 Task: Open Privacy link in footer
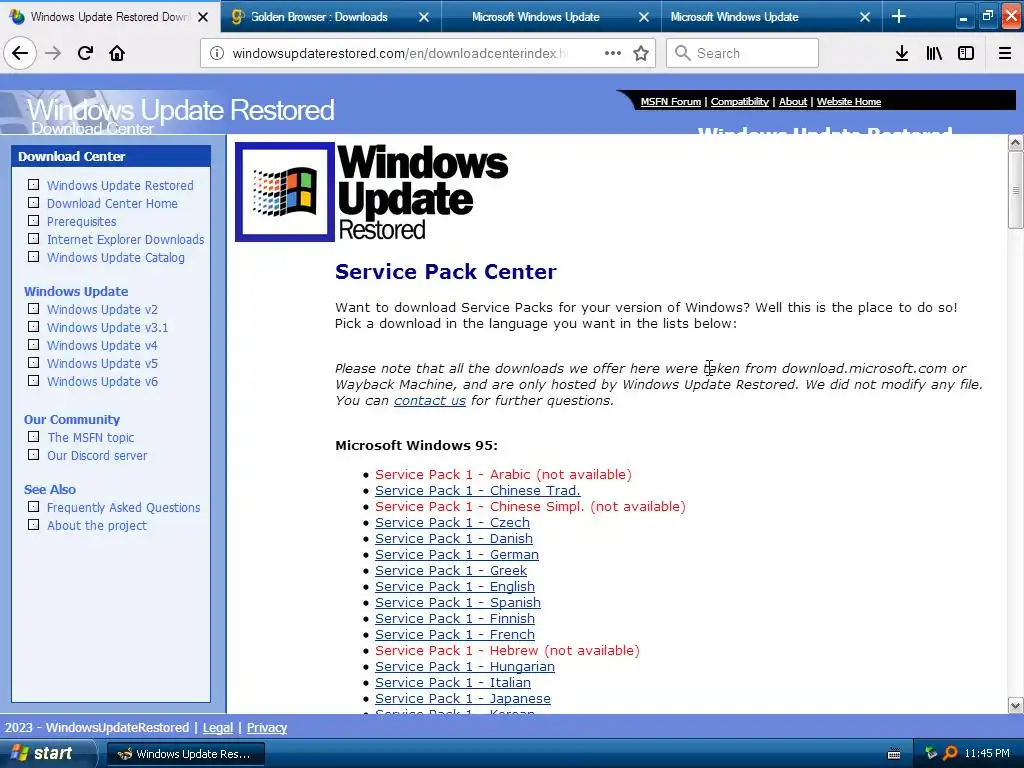(x=266, y=728)
